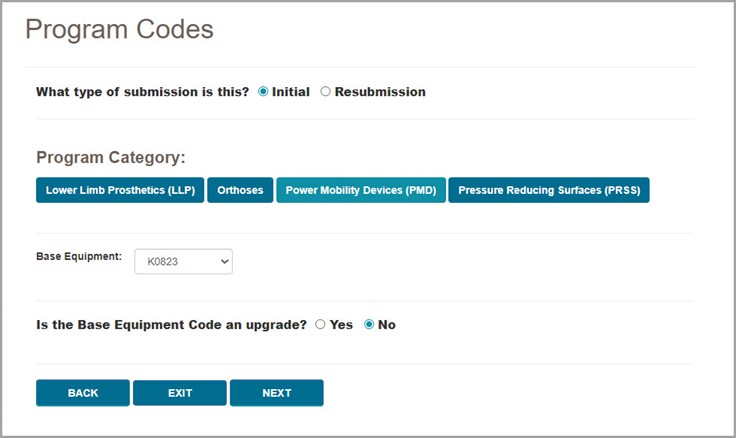Switch to the Orthoses program category
Image resolution: width=736 pixels, height=438 pixels.
(240, 190)
